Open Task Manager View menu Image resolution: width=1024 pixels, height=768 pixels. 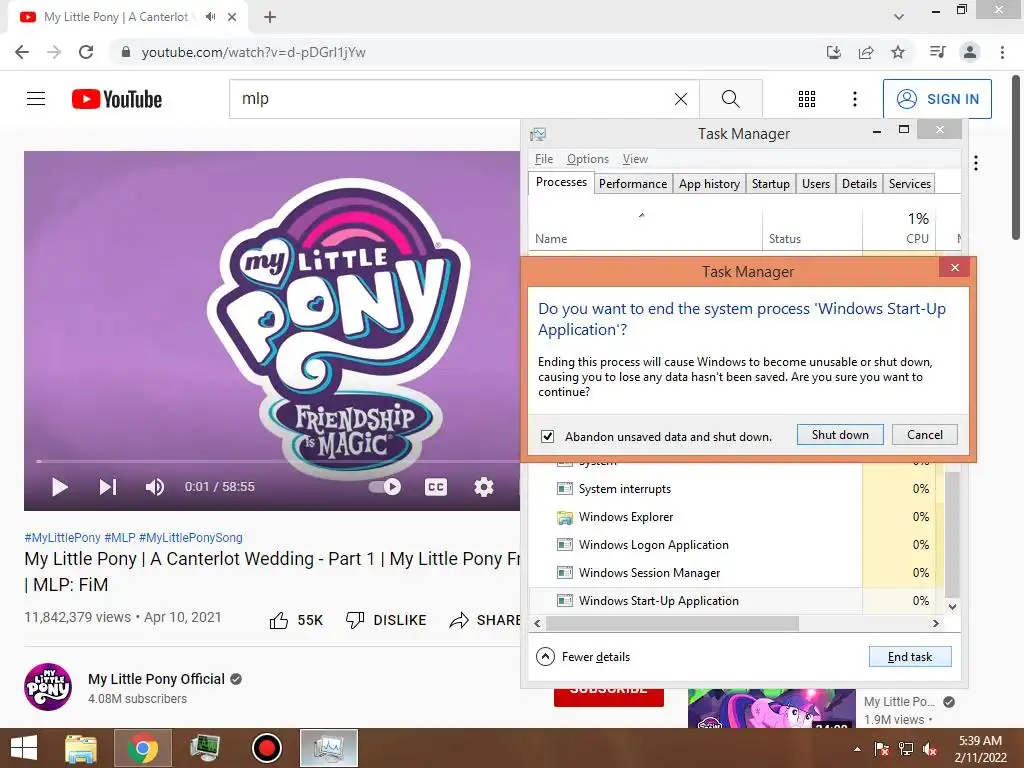click(x=635, y=159)
